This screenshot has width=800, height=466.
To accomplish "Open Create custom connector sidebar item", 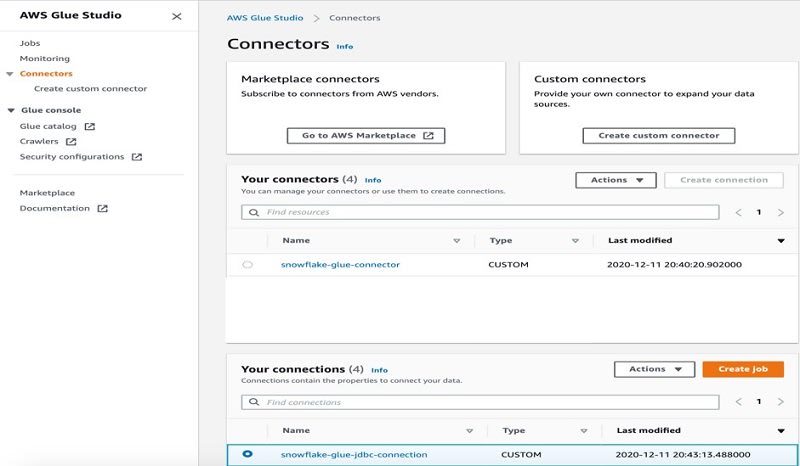I will (90, 89).
